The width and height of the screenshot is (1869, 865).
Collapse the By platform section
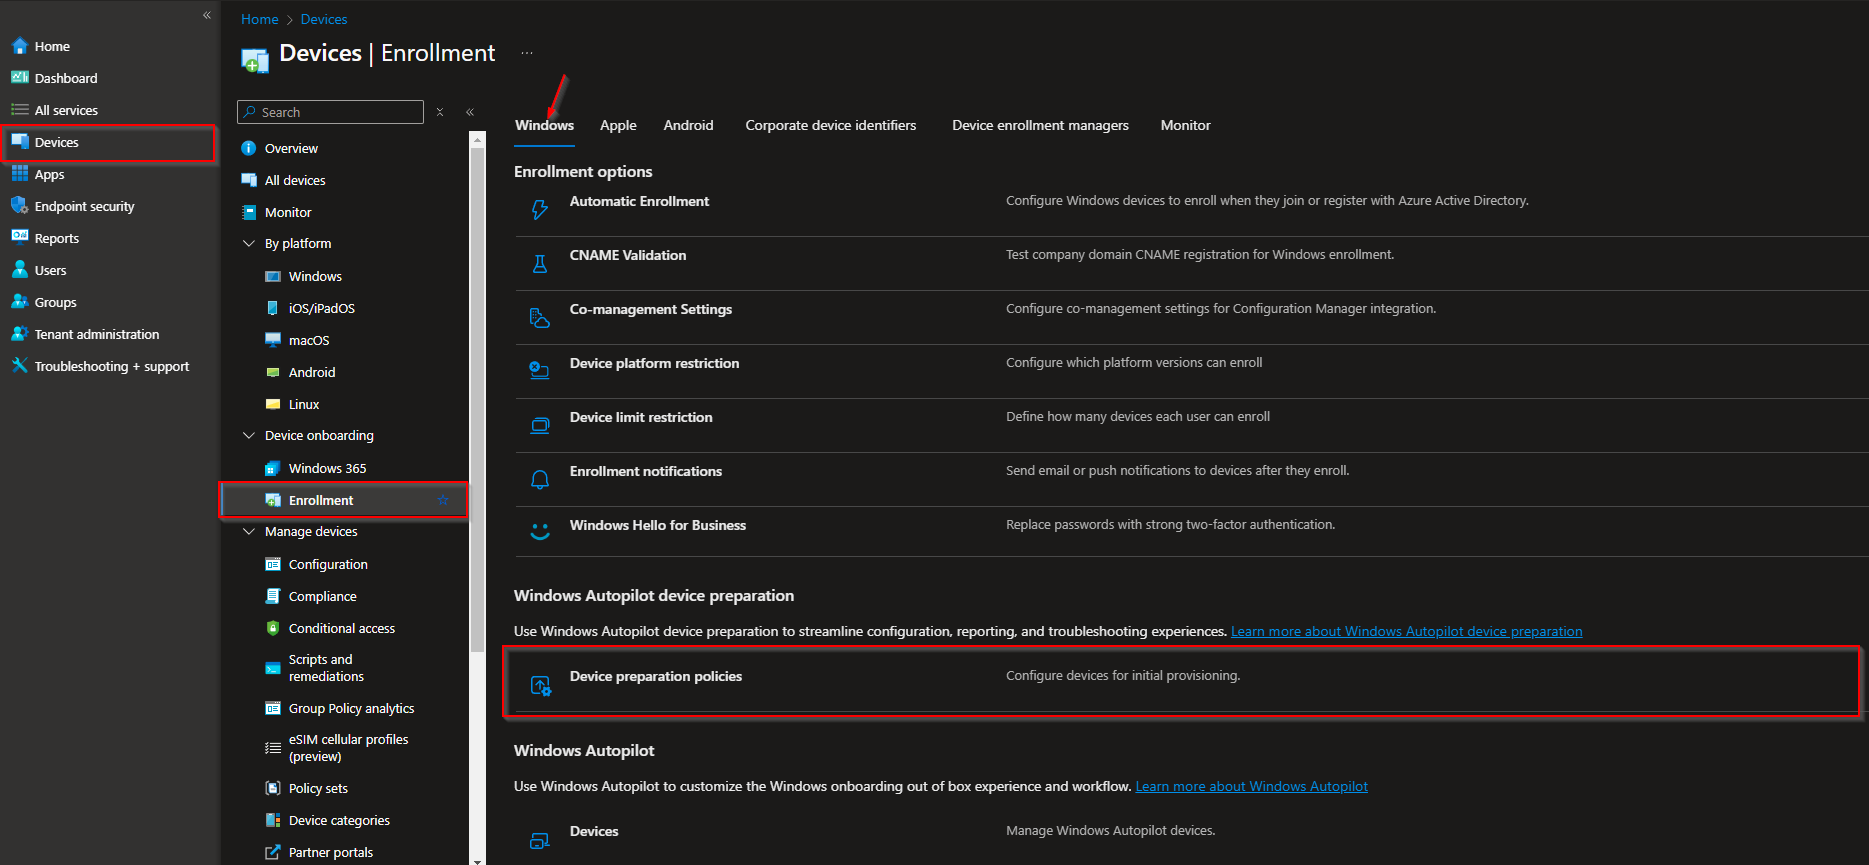tap(249, 243)
